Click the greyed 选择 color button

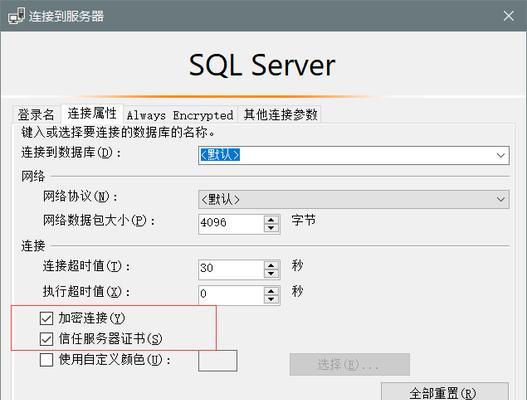coord(350,364)
